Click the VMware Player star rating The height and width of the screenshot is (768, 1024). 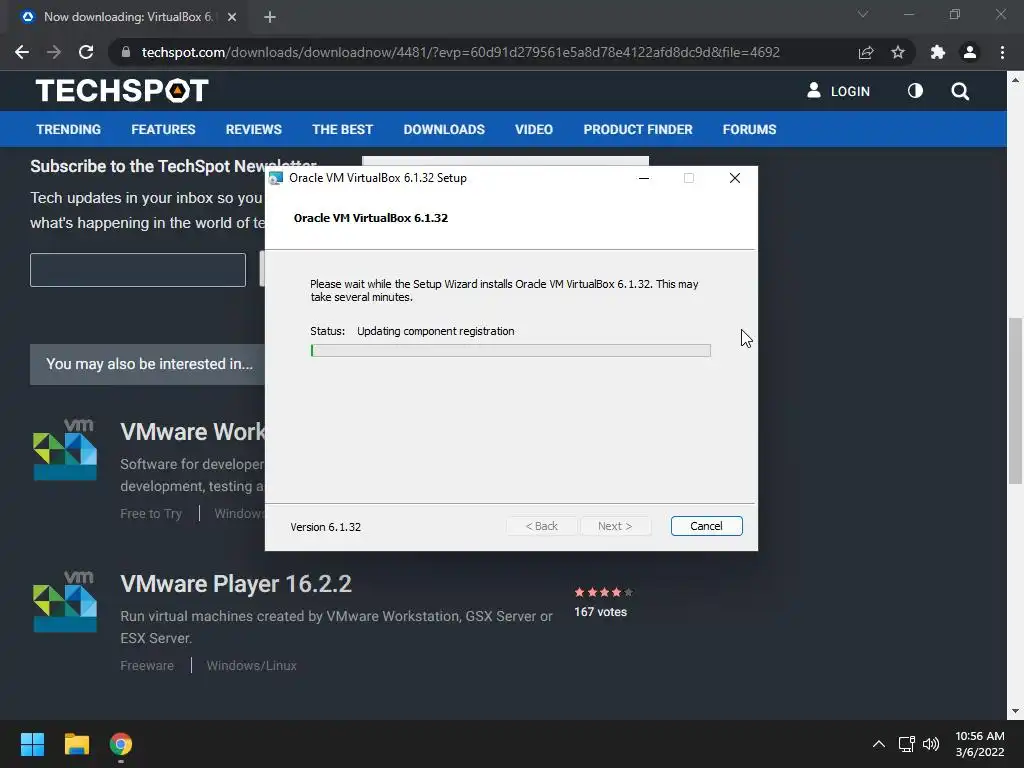click(603, 592)
